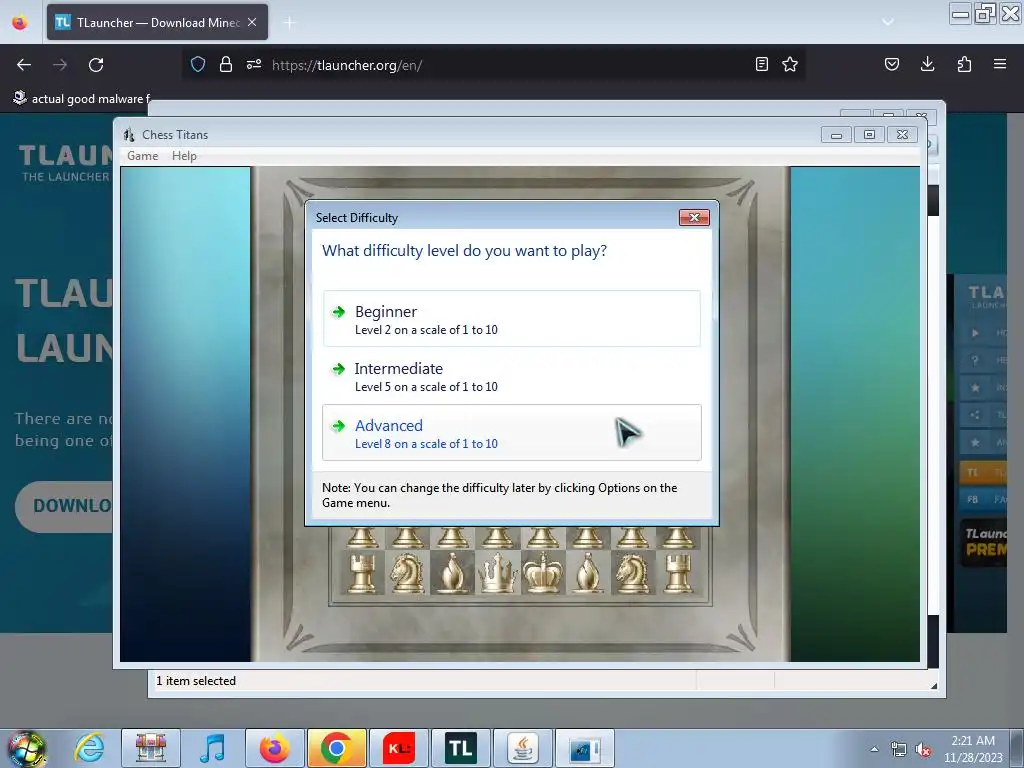
Task: Select the Beginner difficulty level
Action: coord(511,319)
